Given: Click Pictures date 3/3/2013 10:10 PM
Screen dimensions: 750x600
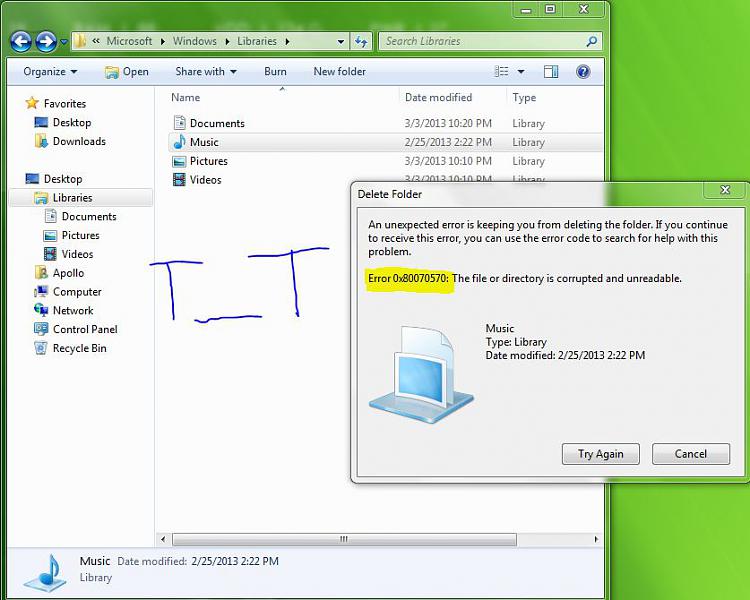Looking at the screenshot, I should [x=448, y=161].
